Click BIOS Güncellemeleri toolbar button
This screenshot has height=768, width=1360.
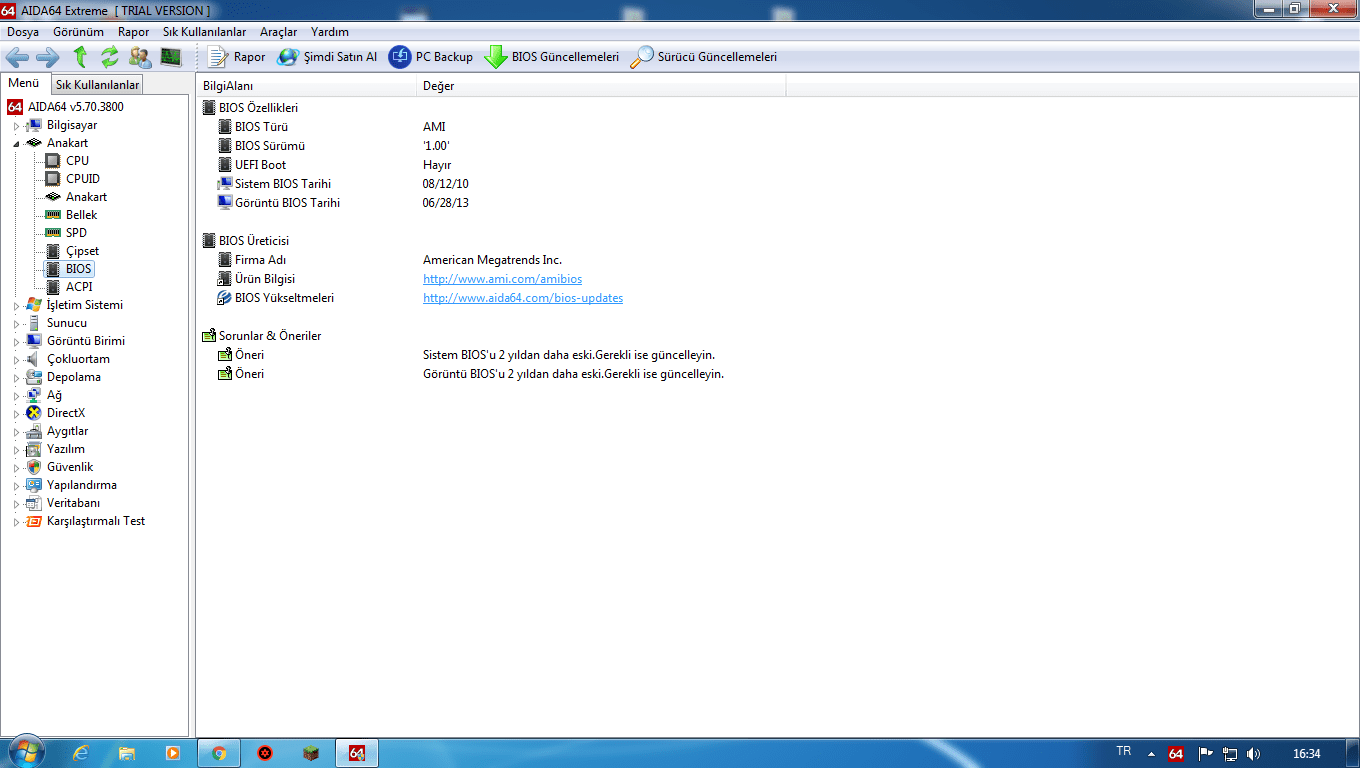[552, 57]
